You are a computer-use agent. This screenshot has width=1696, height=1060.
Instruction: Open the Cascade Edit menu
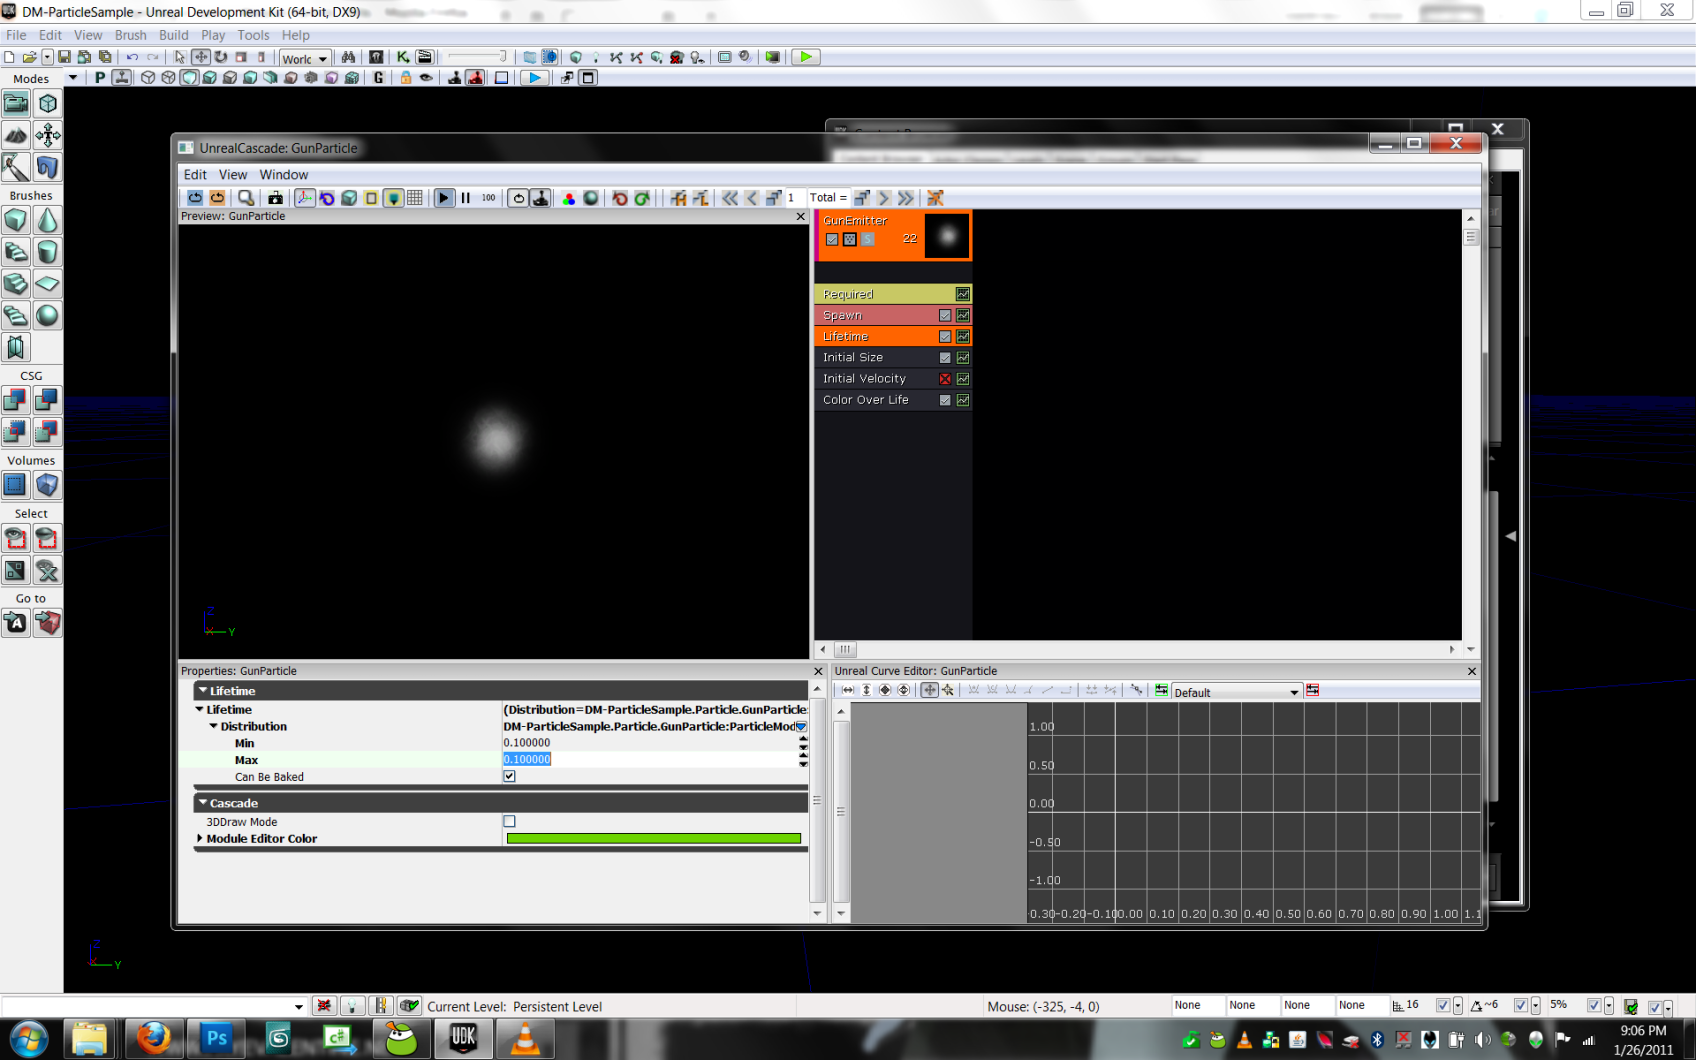(x=195, y=174)
